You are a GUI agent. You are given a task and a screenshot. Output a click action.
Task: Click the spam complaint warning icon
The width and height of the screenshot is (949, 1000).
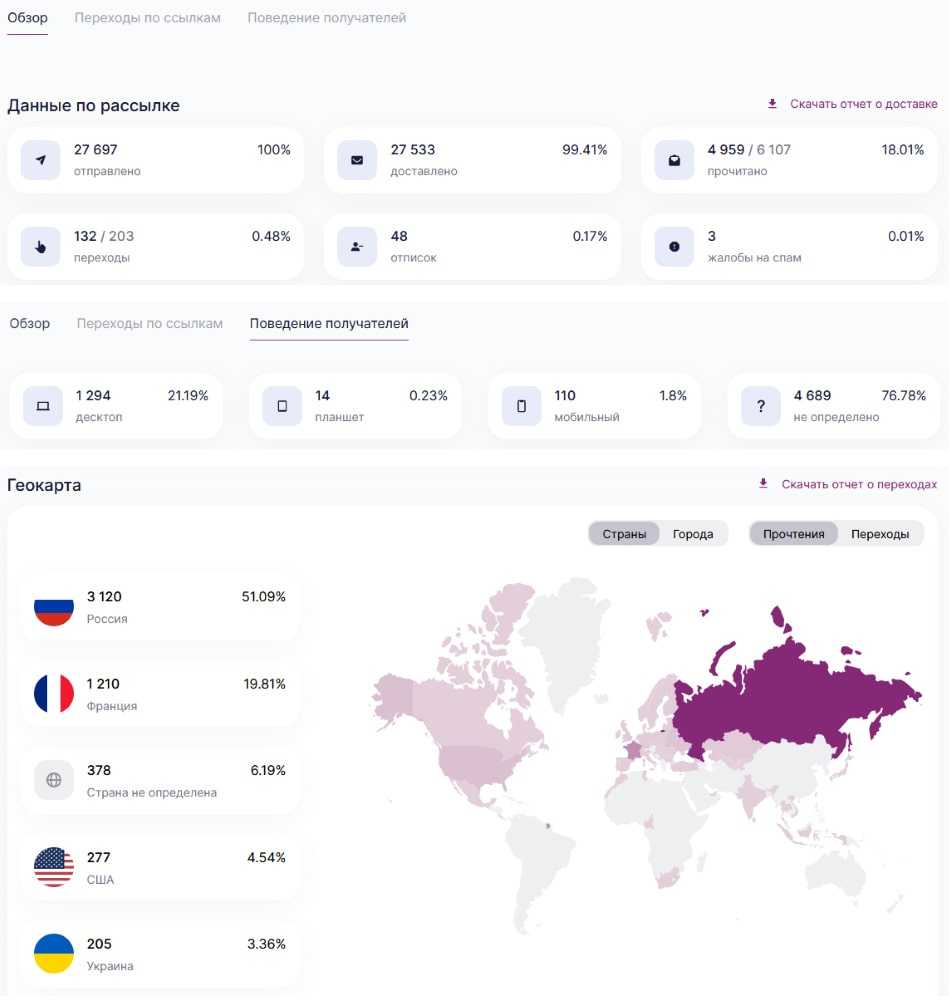coord(674,247)
